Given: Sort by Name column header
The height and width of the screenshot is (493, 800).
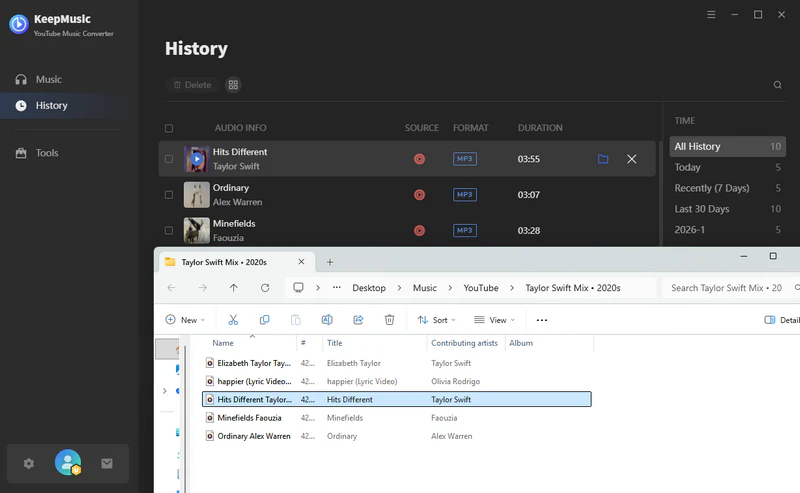Looking at the screenshot, I should coord(223,343).
